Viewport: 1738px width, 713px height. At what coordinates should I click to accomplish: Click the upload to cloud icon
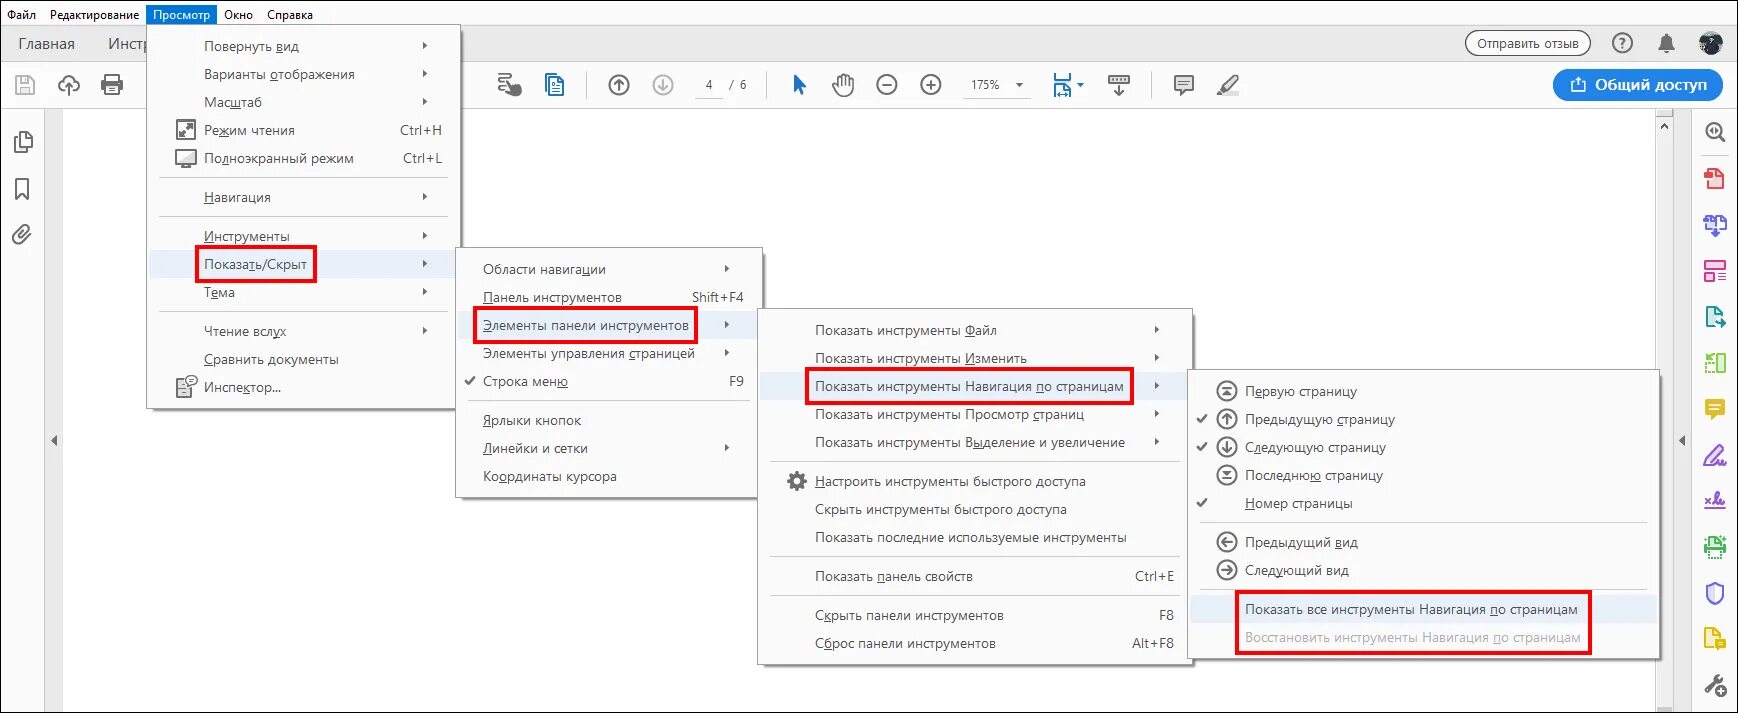(69, 85)
